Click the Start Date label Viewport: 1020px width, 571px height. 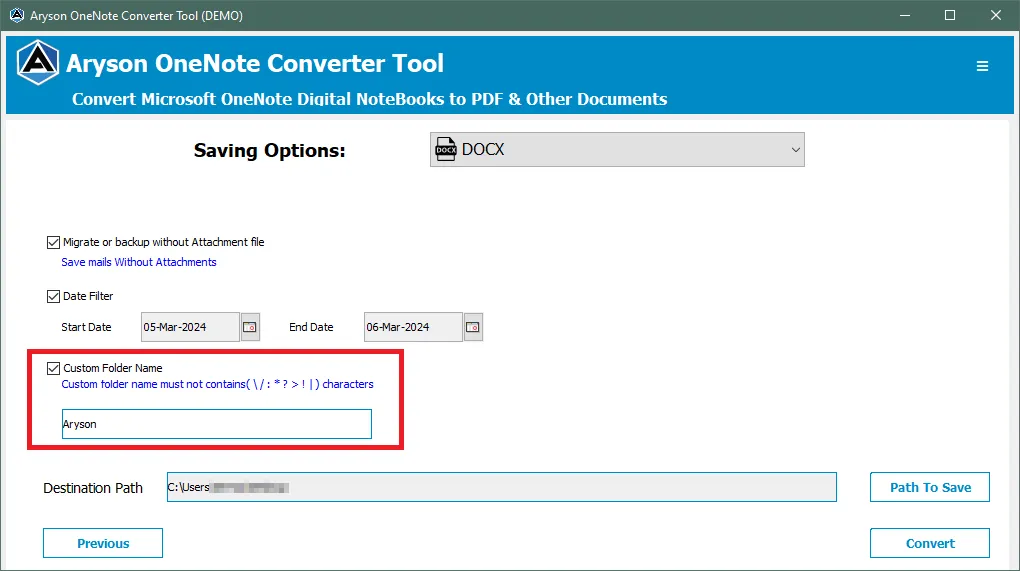(x=86, y=327)
